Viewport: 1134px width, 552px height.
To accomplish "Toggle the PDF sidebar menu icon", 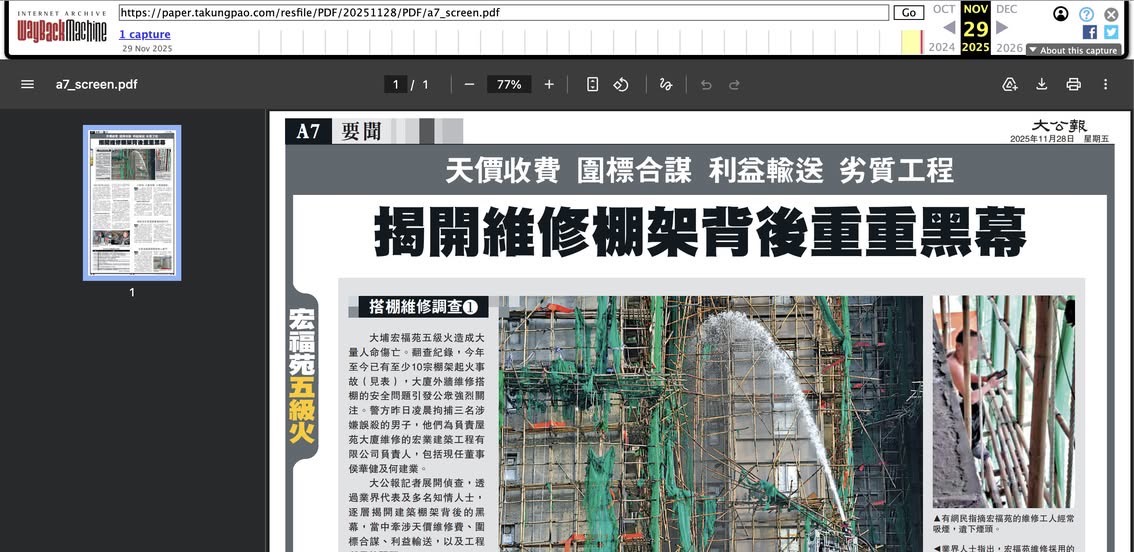I will coord(27,85).
